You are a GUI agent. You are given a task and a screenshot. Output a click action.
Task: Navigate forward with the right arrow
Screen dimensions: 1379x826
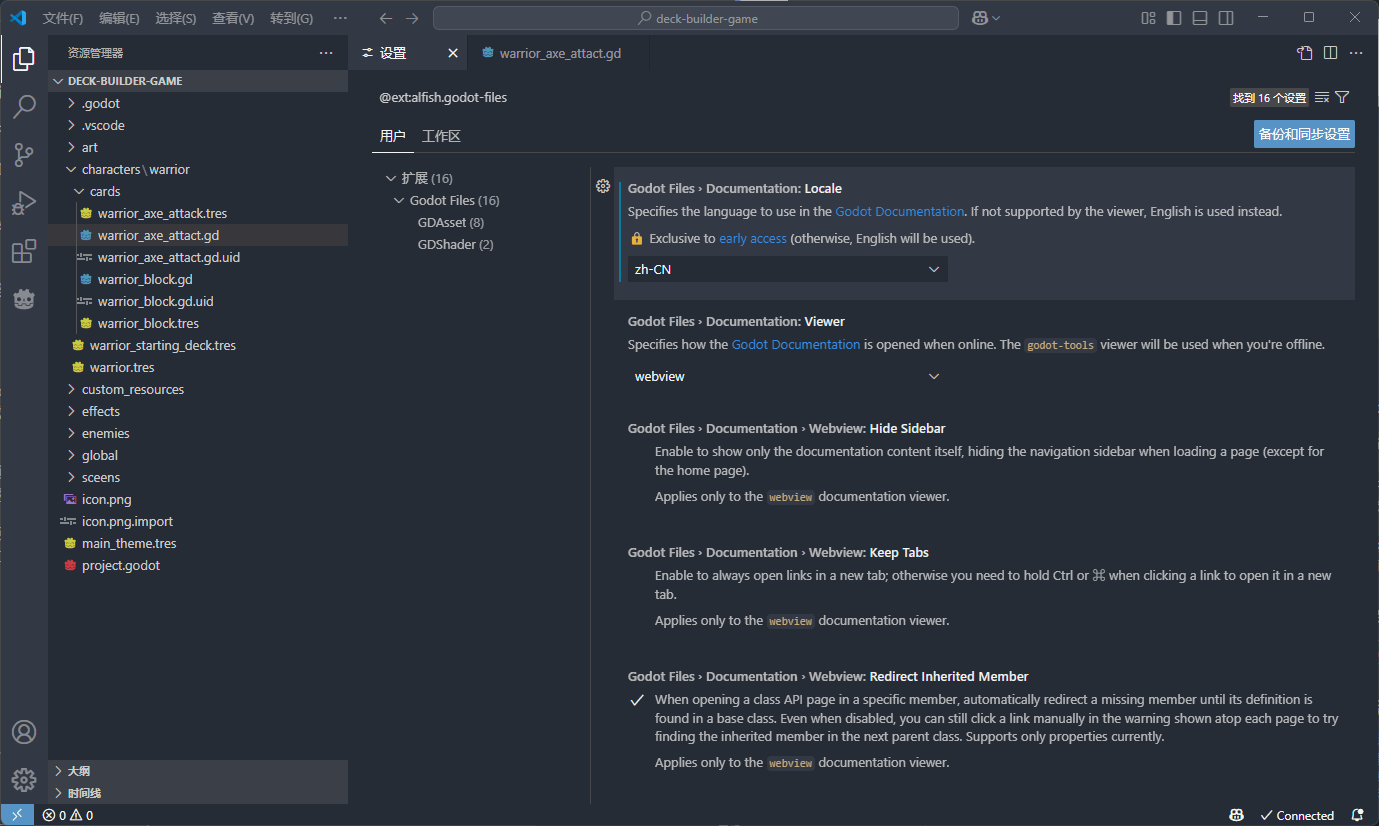[x=412, y=18]
